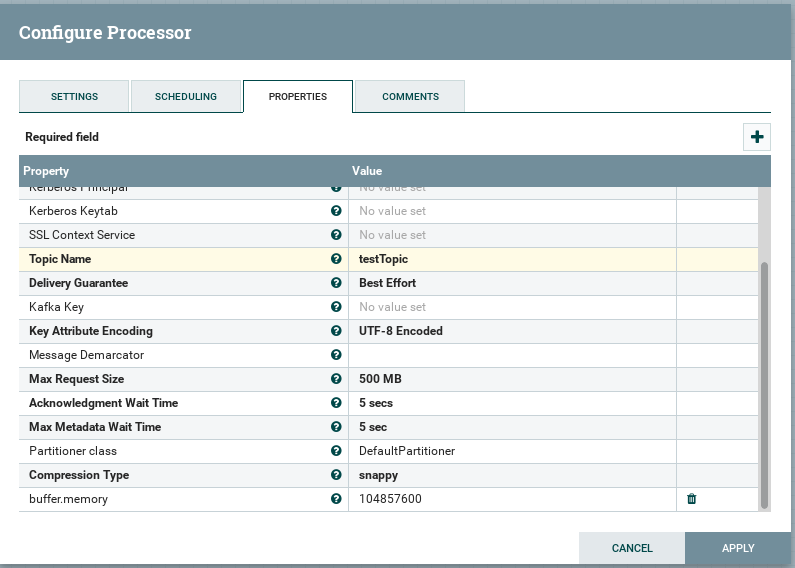Screen dimensions: 795x568
Task: Select the Delivery Guarantee property label
Action: click(x=79, y=283)
